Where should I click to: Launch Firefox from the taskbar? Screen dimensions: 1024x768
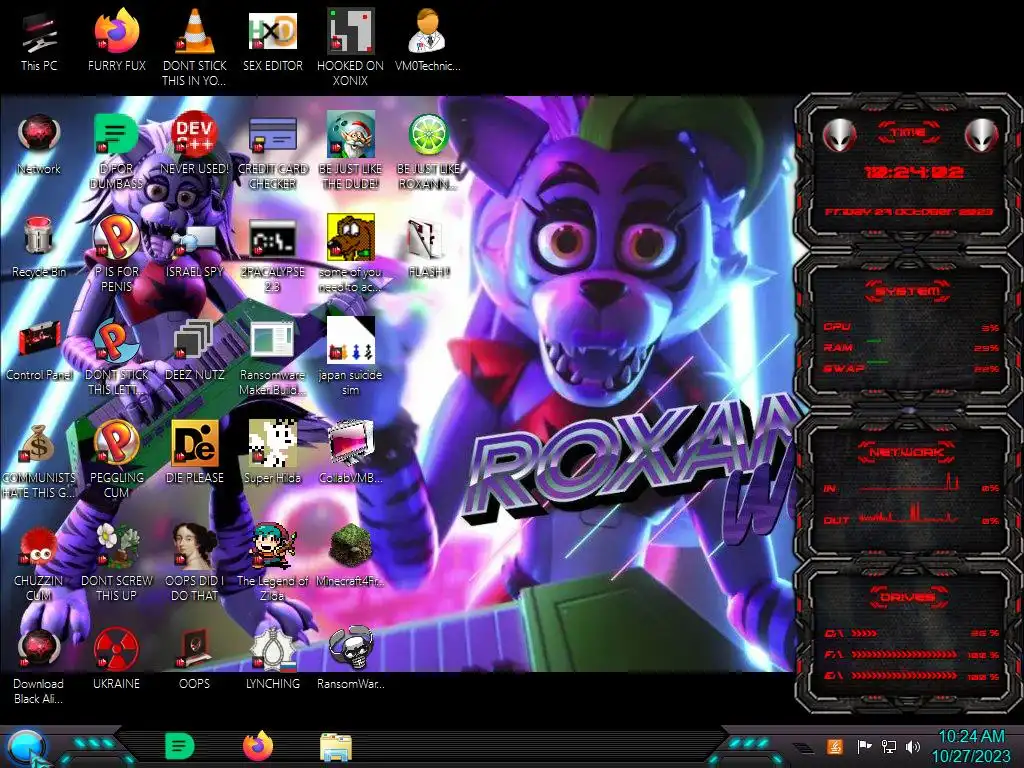click(258, 746)
